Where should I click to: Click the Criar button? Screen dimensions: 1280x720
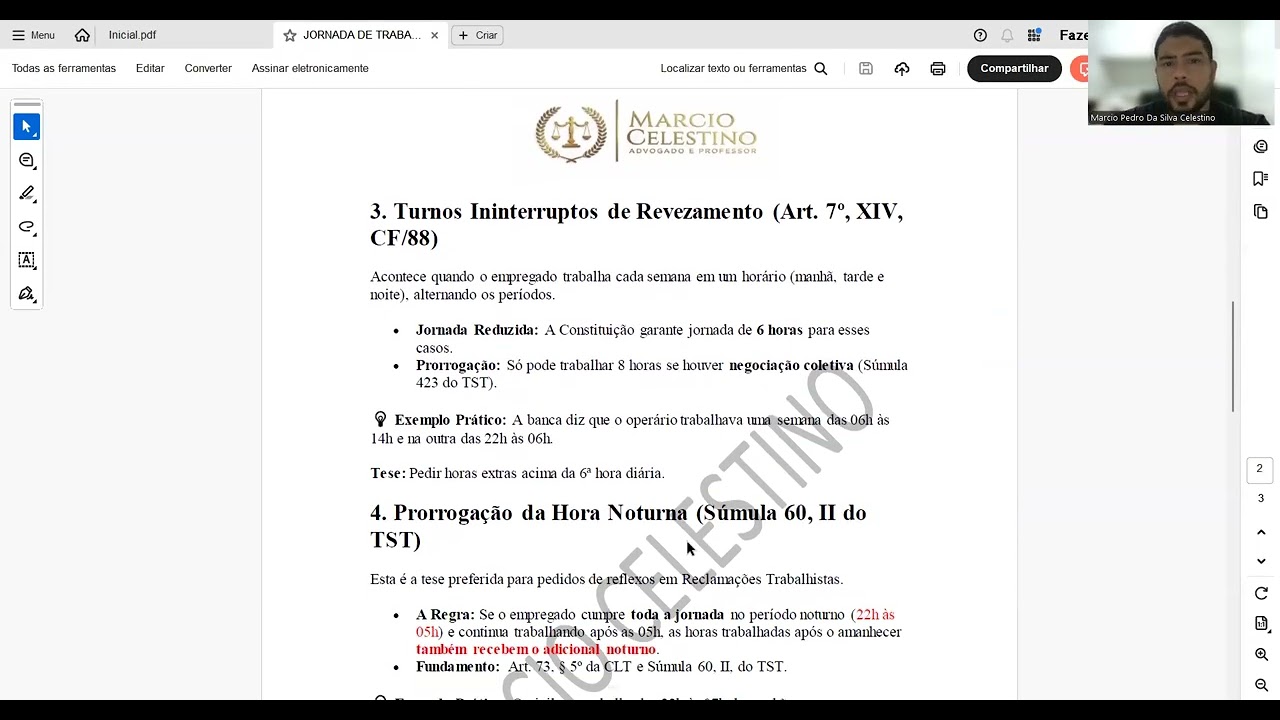pyautogui.click(x=477, y=35)
